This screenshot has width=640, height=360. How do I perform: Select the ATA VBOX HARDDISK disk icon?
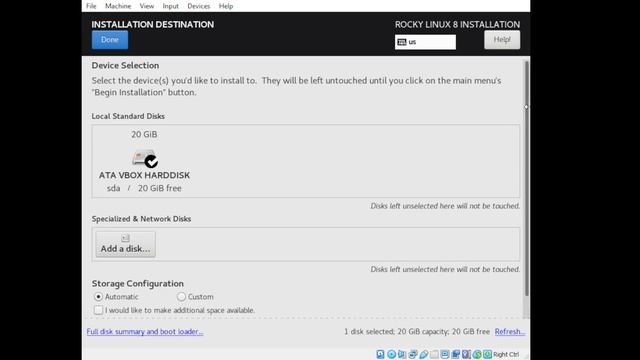pos(144,159)
